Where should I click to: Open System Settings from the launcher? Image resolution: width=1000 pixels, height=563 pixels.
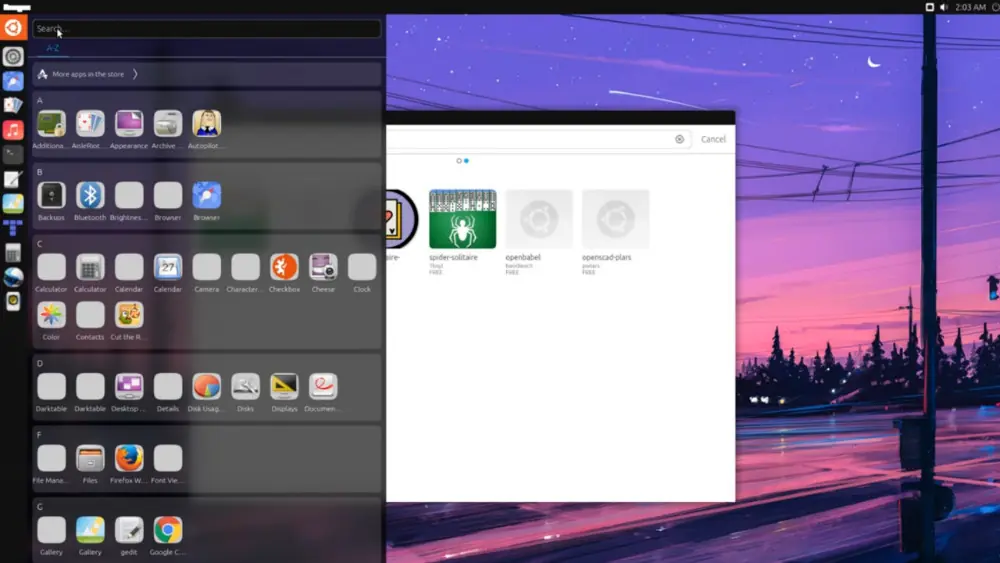coord(13,57)
